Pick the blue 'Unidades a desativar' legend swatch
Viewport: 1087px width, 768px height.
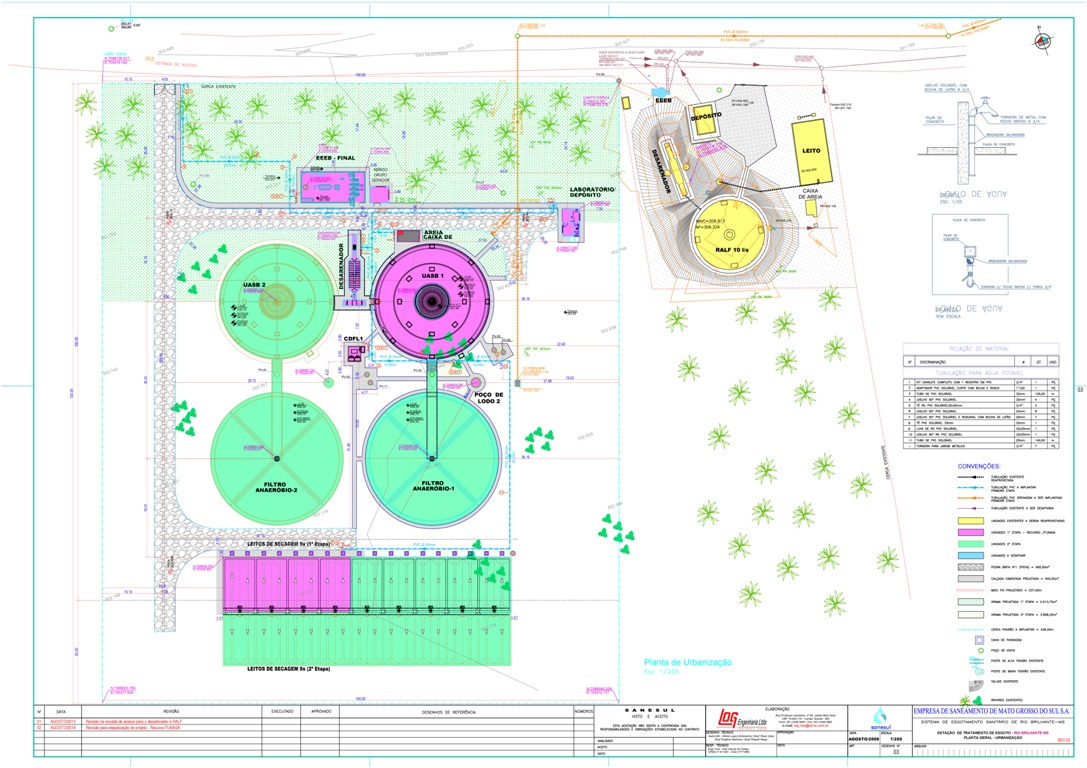pyautogui.click(x=971, y=555)
